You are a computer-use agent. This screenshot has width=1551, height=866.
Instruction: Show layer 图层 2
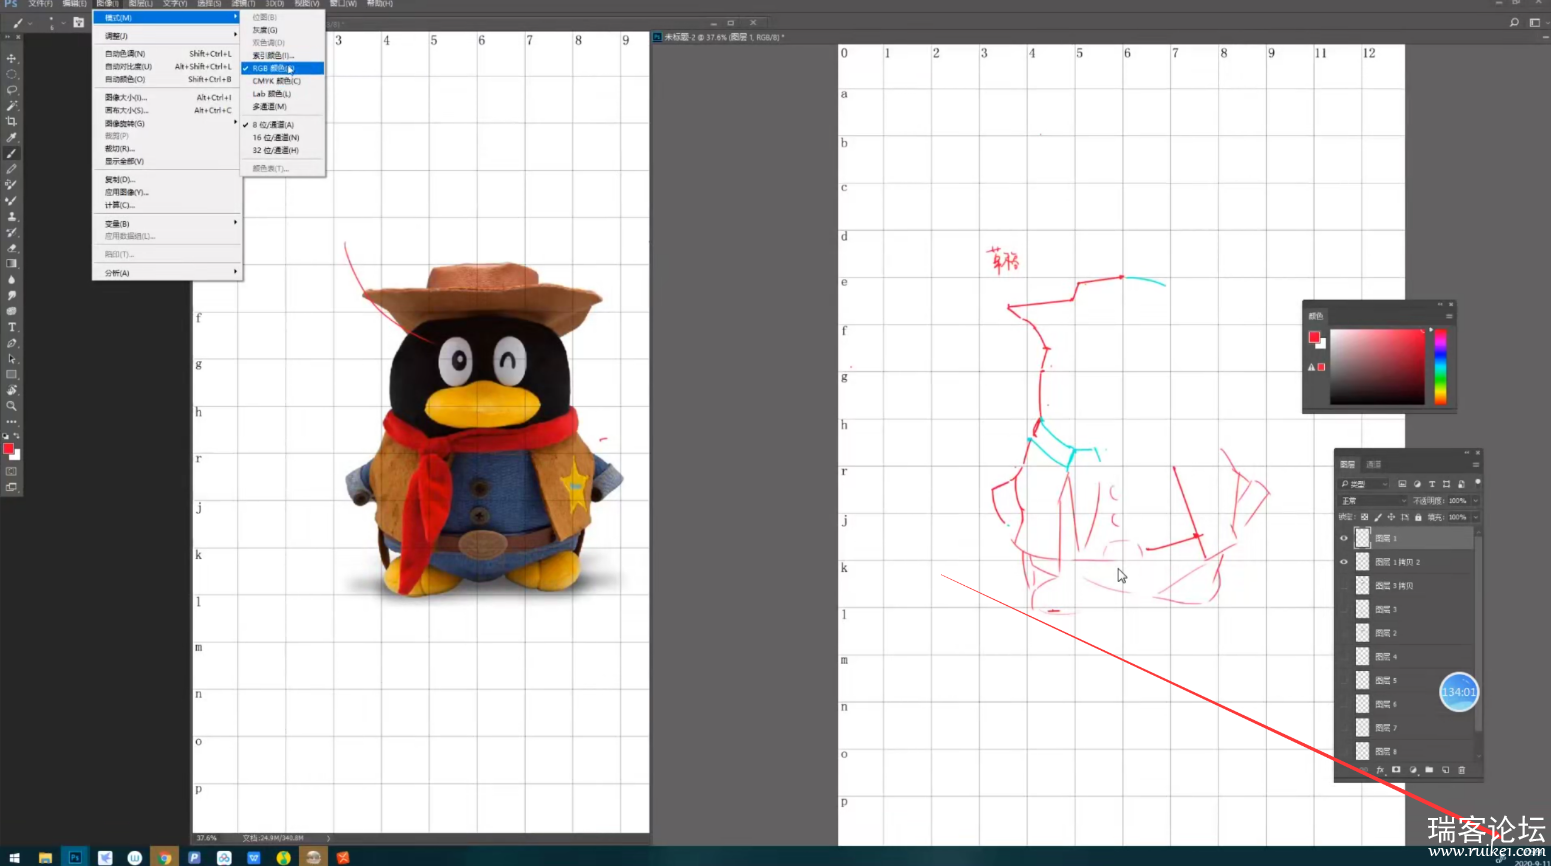[1344, 633]
